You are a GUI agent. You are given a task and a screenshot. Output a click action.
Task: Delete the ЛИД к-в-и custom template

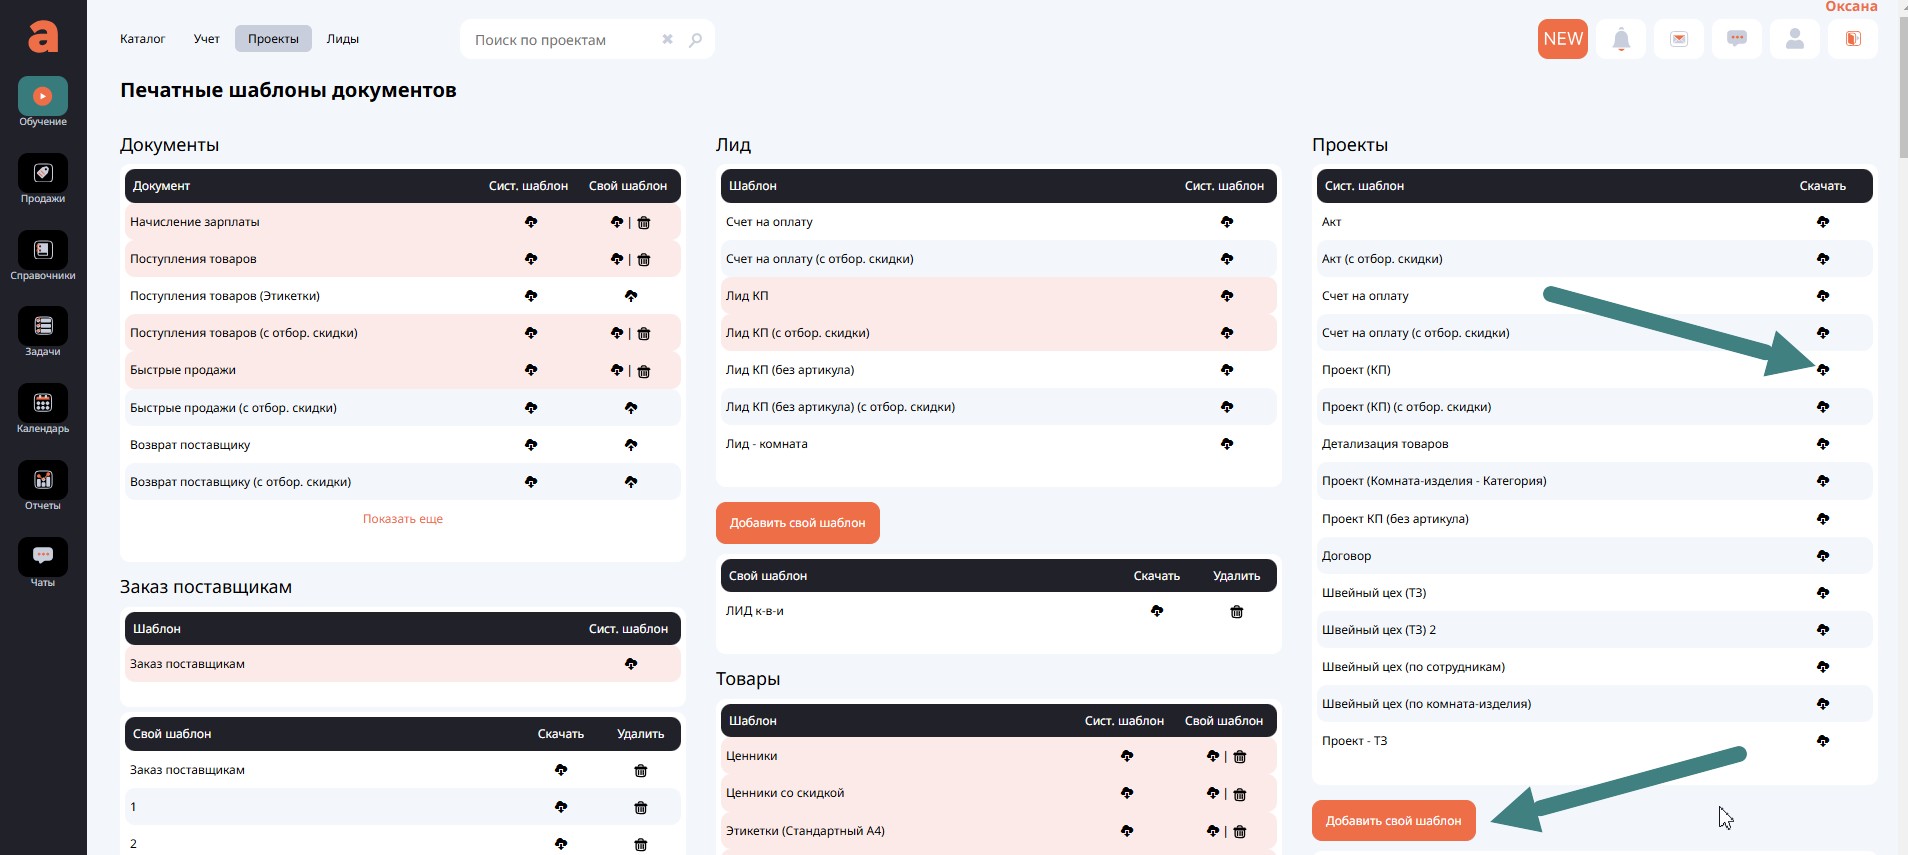pos(1236,612)
